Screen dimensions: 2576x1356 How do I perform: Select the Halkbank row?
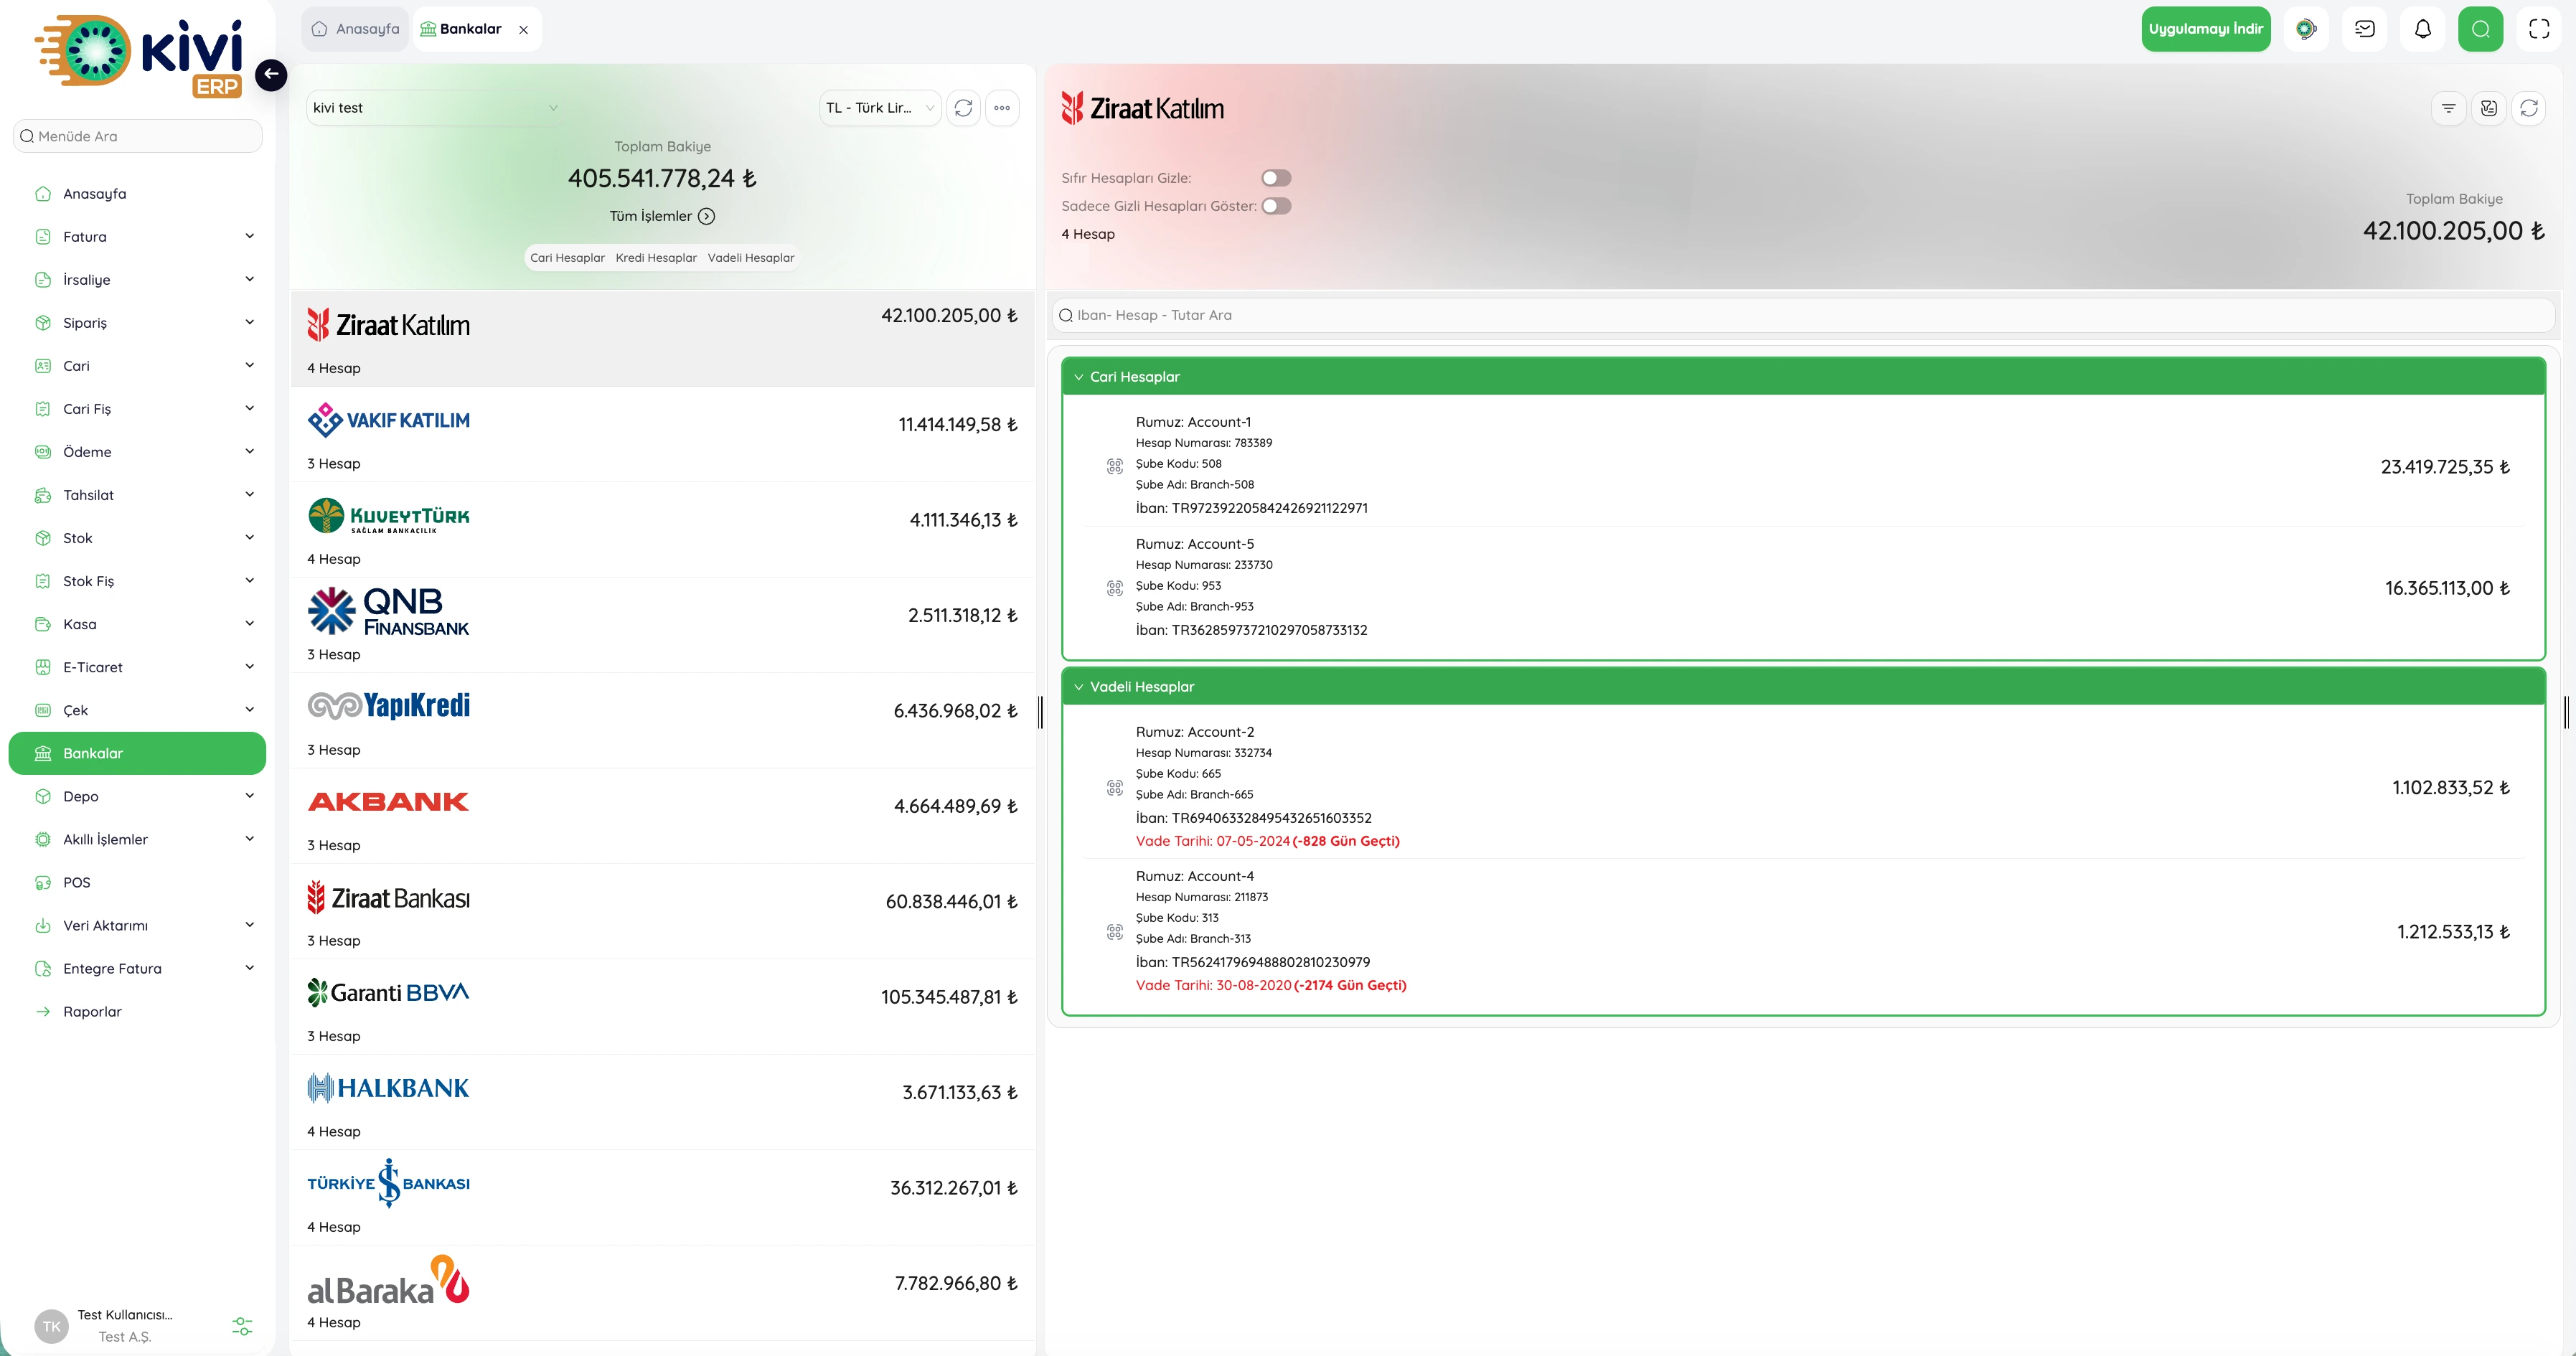[x=662, y=1103]
